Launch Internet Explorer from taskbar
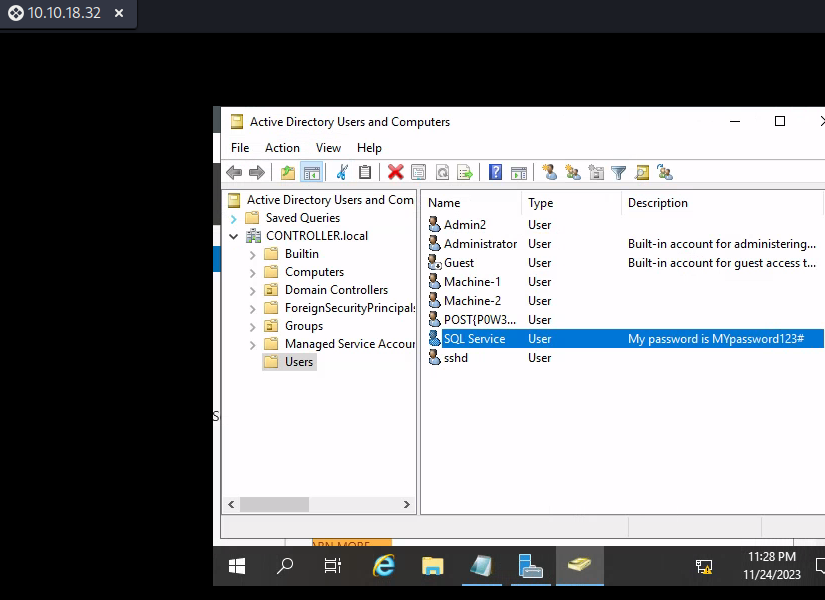 click(384, 566)
